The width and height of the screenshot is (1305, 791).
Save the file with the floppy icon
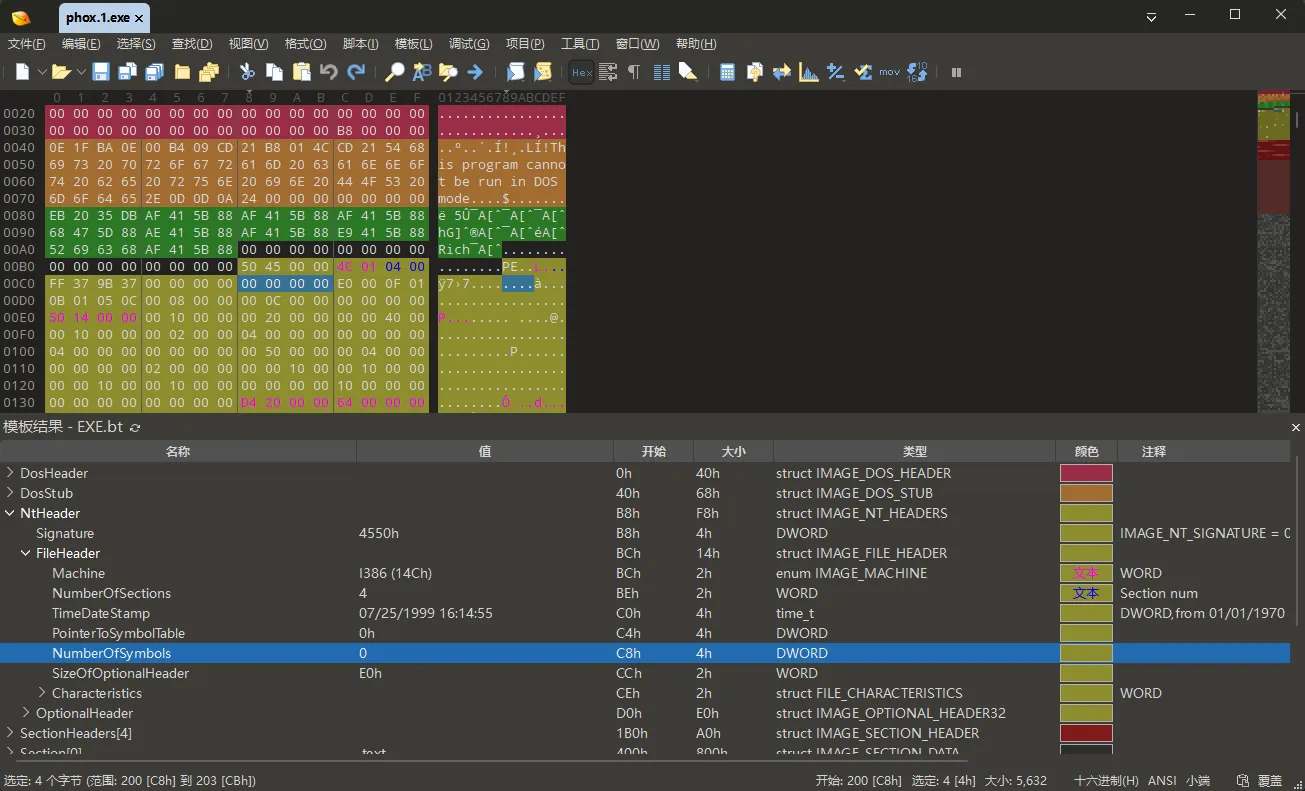101,72
